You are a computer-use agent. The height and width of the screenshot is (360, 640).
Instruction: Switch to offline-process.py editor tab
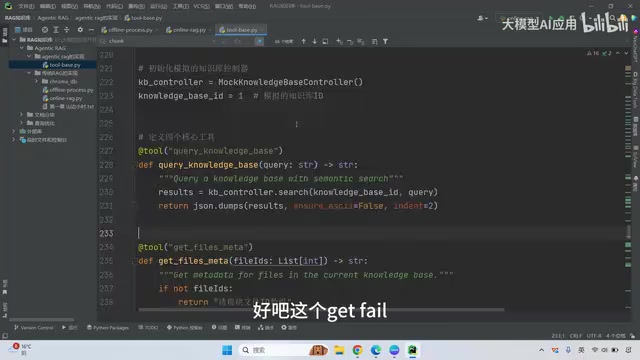tap(130, 30)
